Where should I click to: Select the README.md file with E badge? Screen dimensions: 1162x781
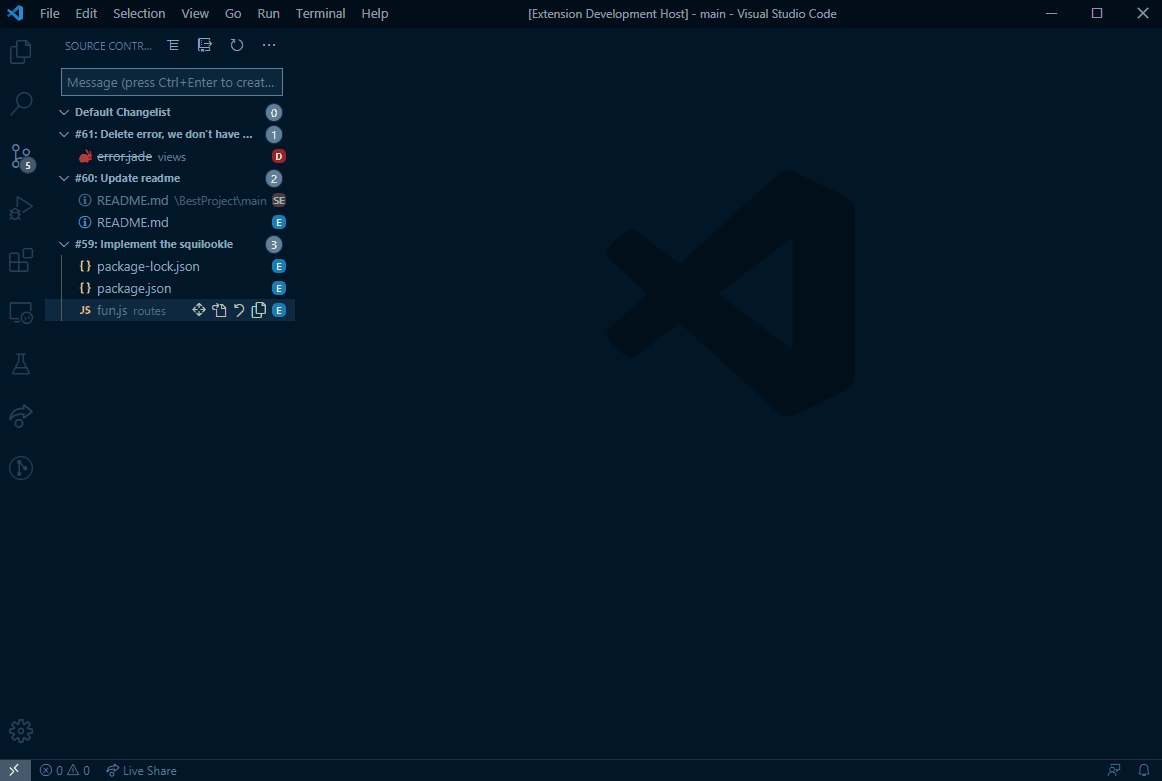pyautogui.click(x=170, y=222)
